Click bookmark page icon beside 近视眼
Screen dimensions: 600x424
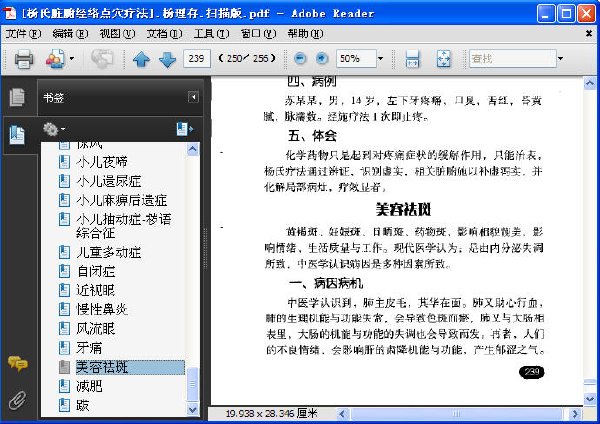64,290
